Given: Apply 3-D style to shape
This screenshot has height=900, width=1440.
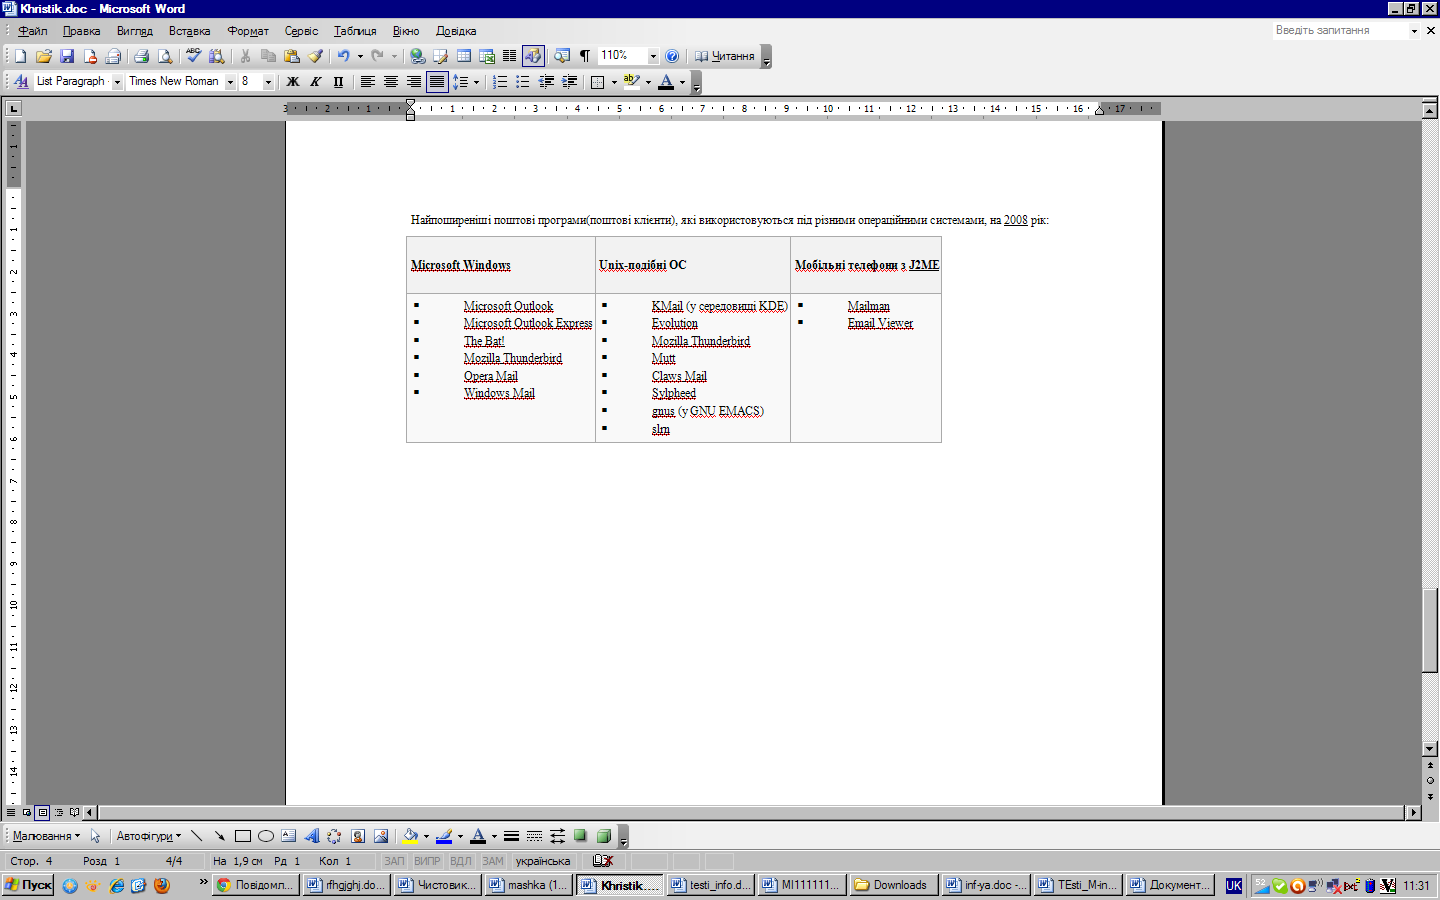Looking at the screenshot, I should pos(604,836).
